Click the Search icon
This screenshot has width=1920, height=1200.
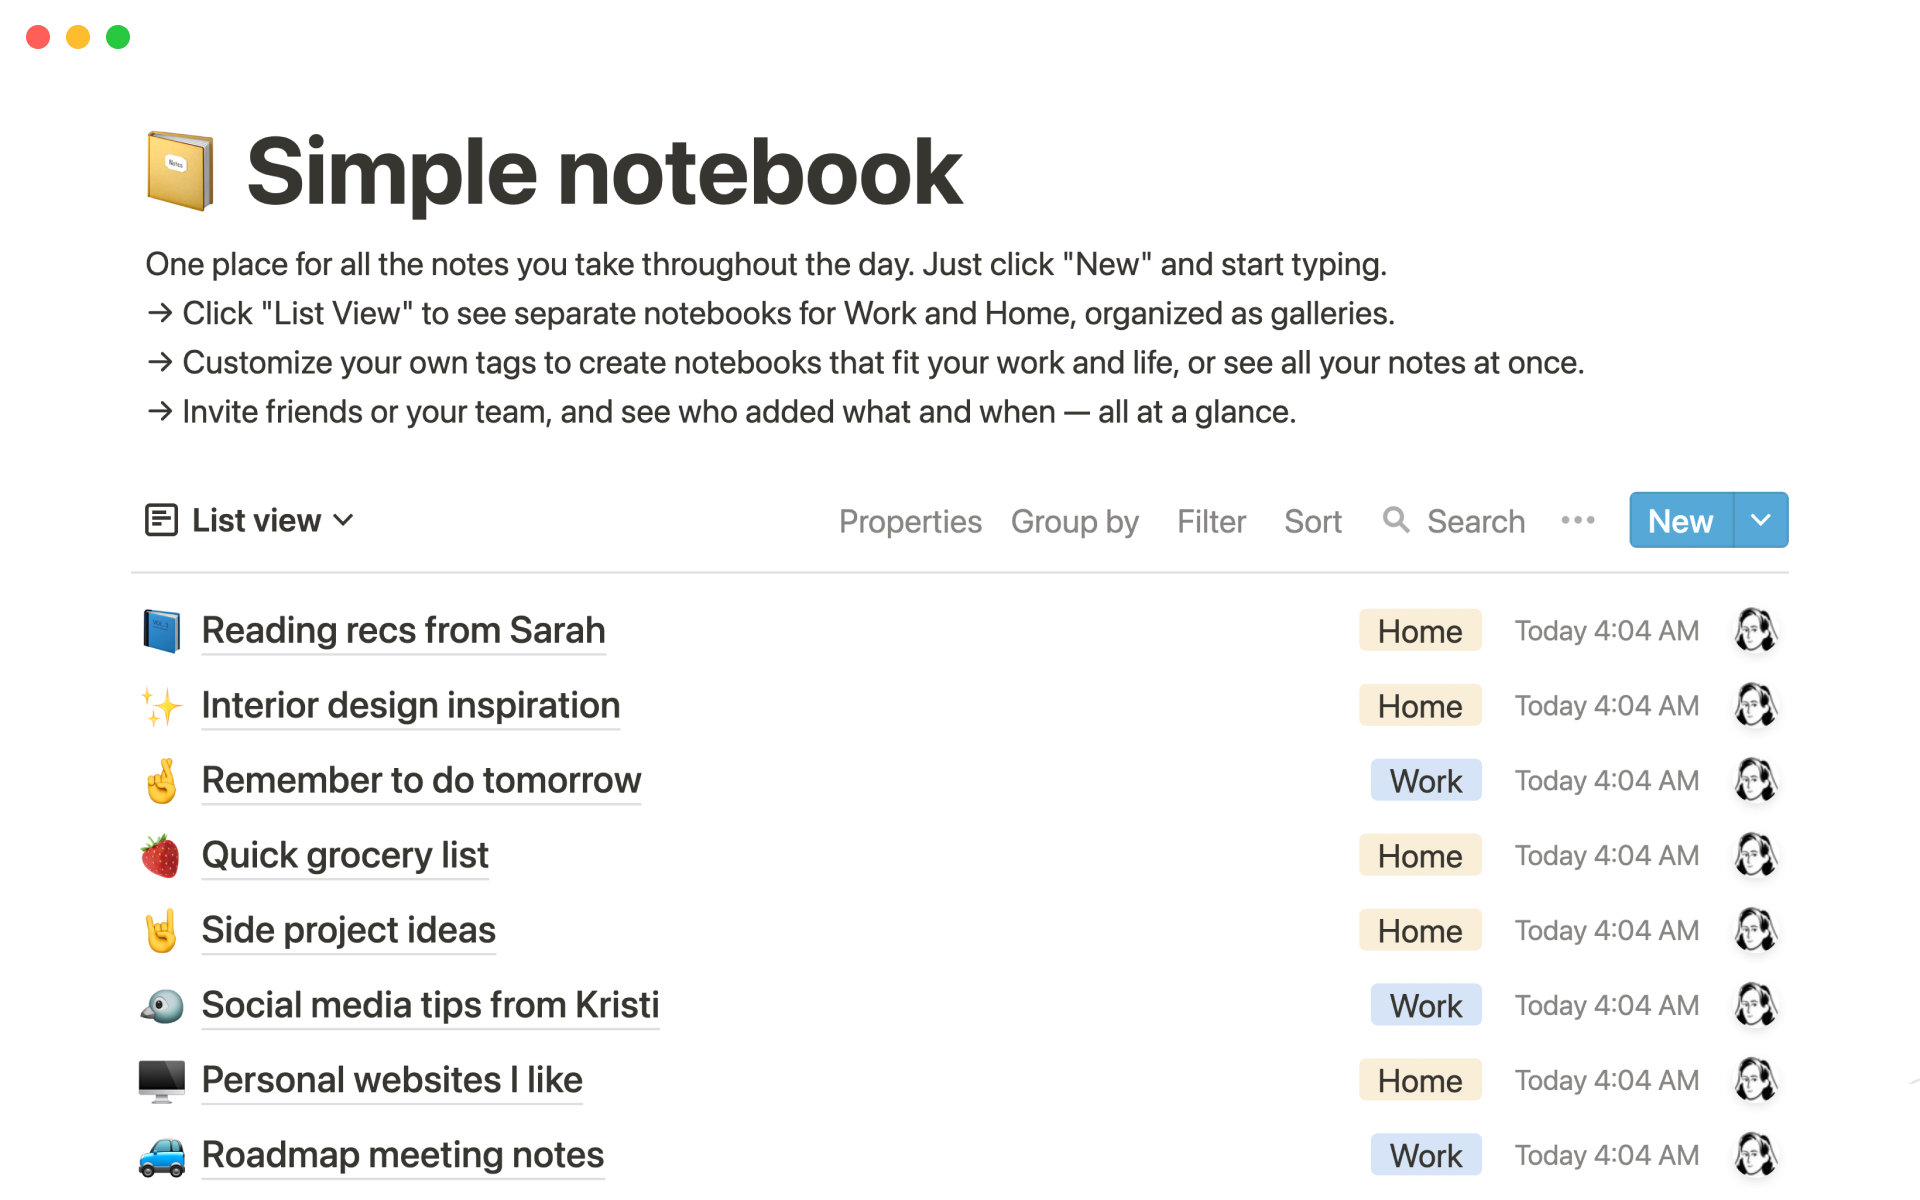[x=1395, y=521]
